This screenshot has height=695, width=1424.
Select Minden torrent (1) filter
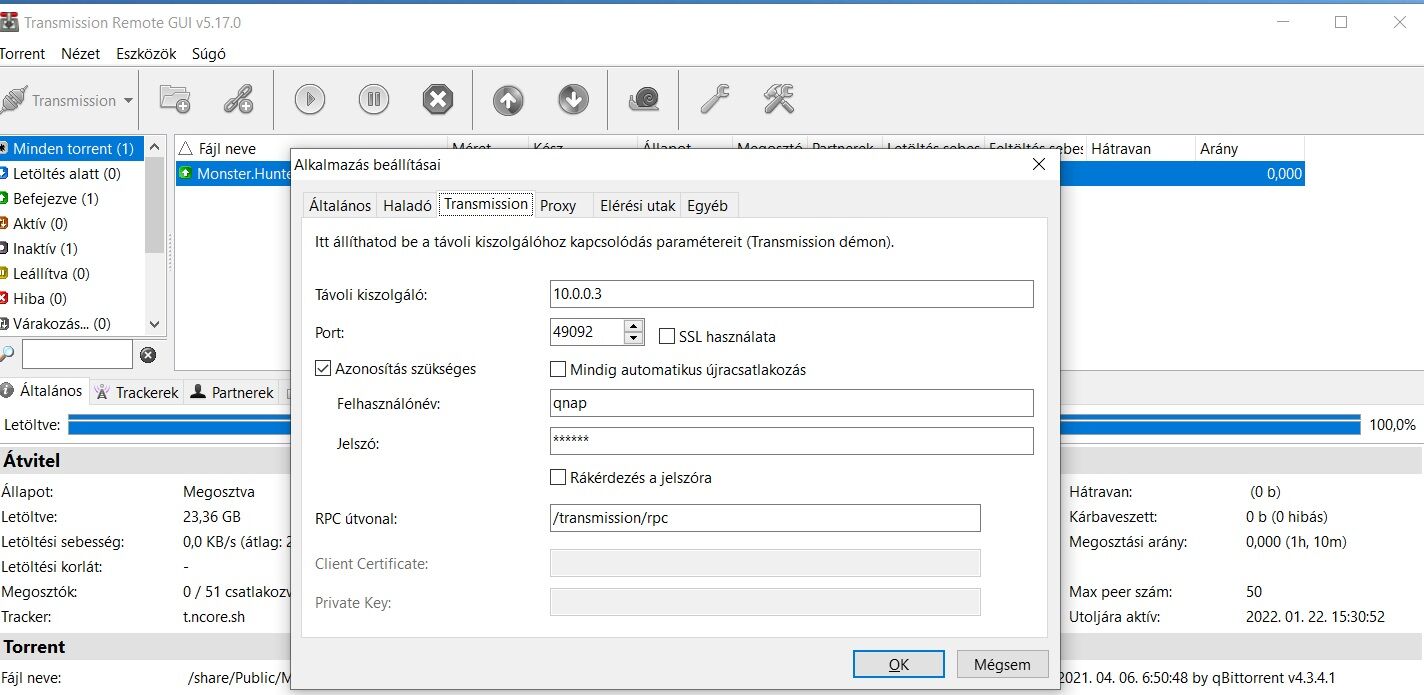click(x=72, y=149)
